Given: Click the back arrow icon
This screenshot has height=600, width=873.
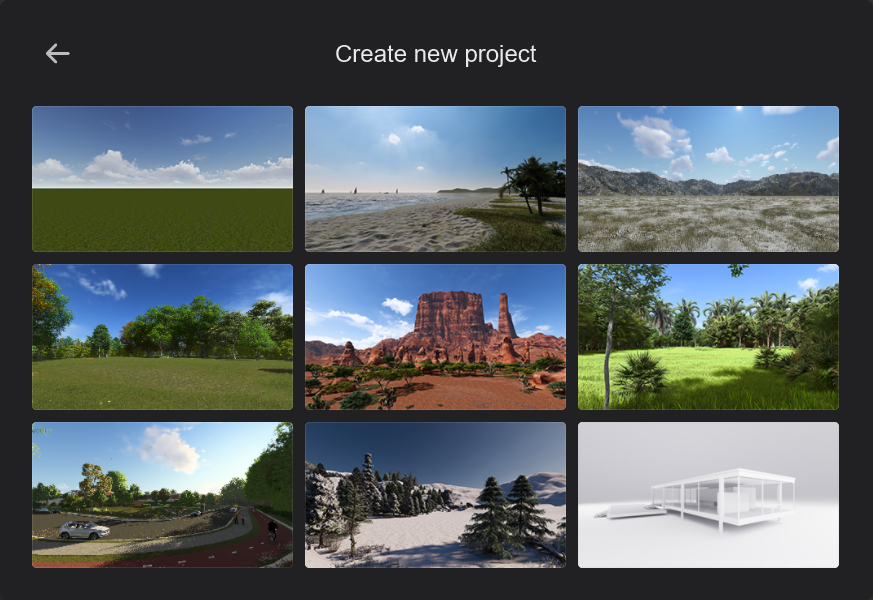Looking at the screenshot, I should click(x=58, y=54).
